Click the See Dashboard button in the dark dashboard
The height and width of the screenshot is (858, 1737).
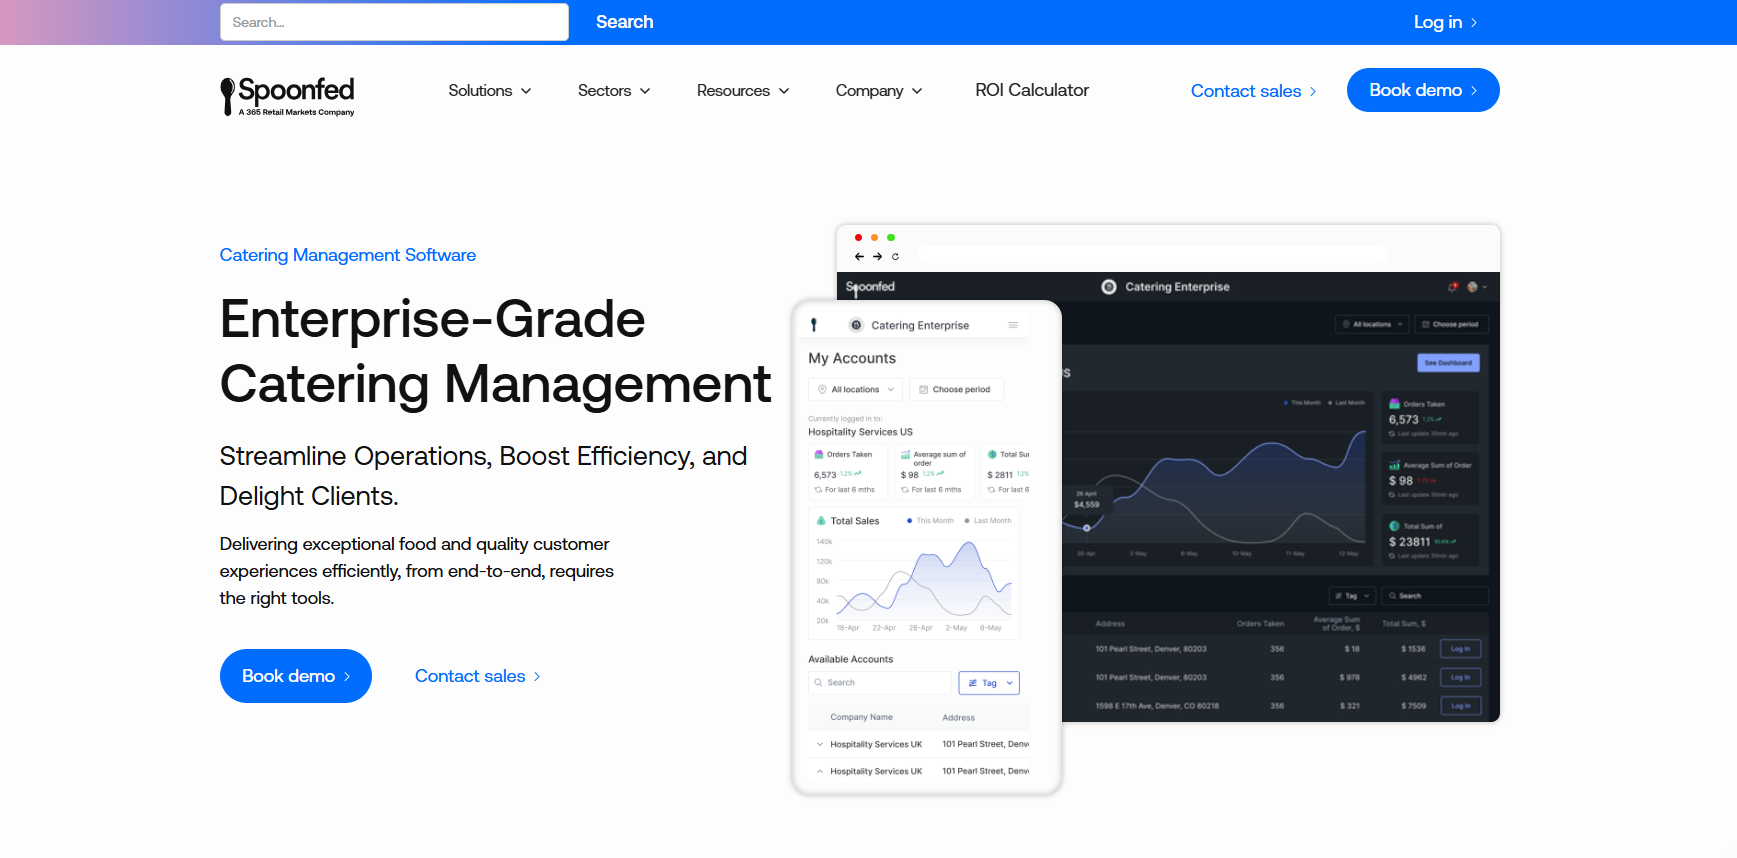(x=1448, y=363)
